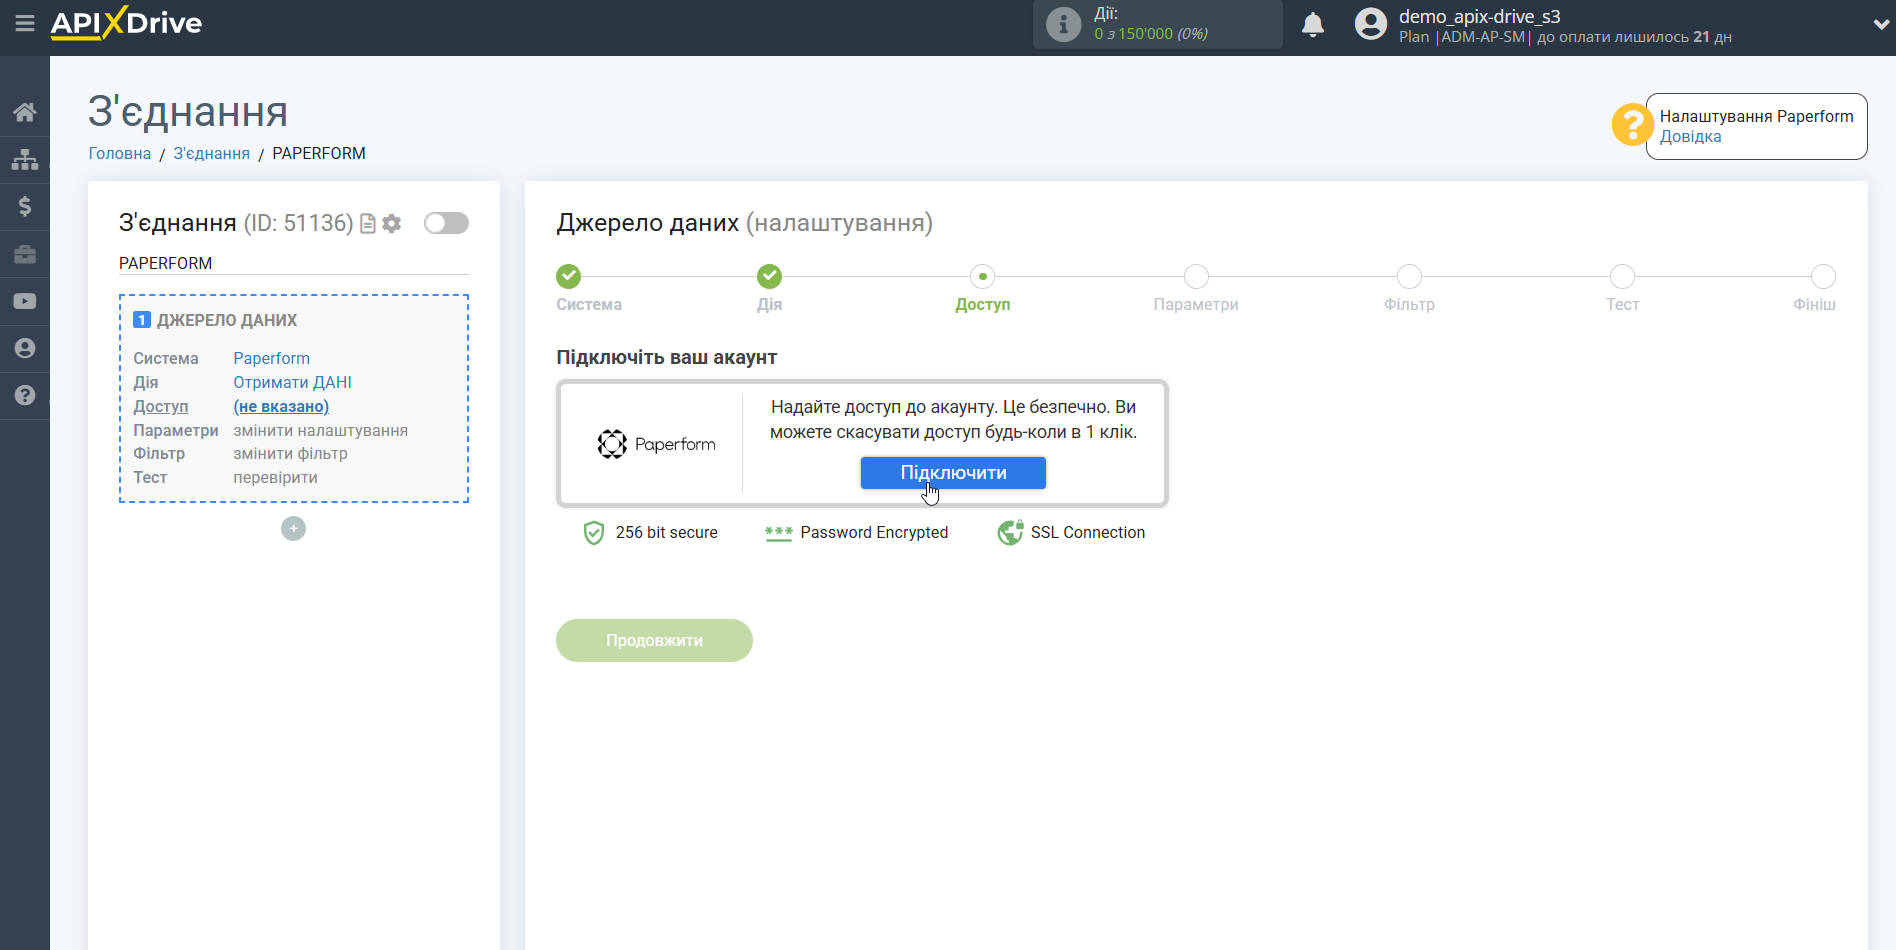
Task: Click the Password Encrypted asterisks icon
Action: pos(778,533)
